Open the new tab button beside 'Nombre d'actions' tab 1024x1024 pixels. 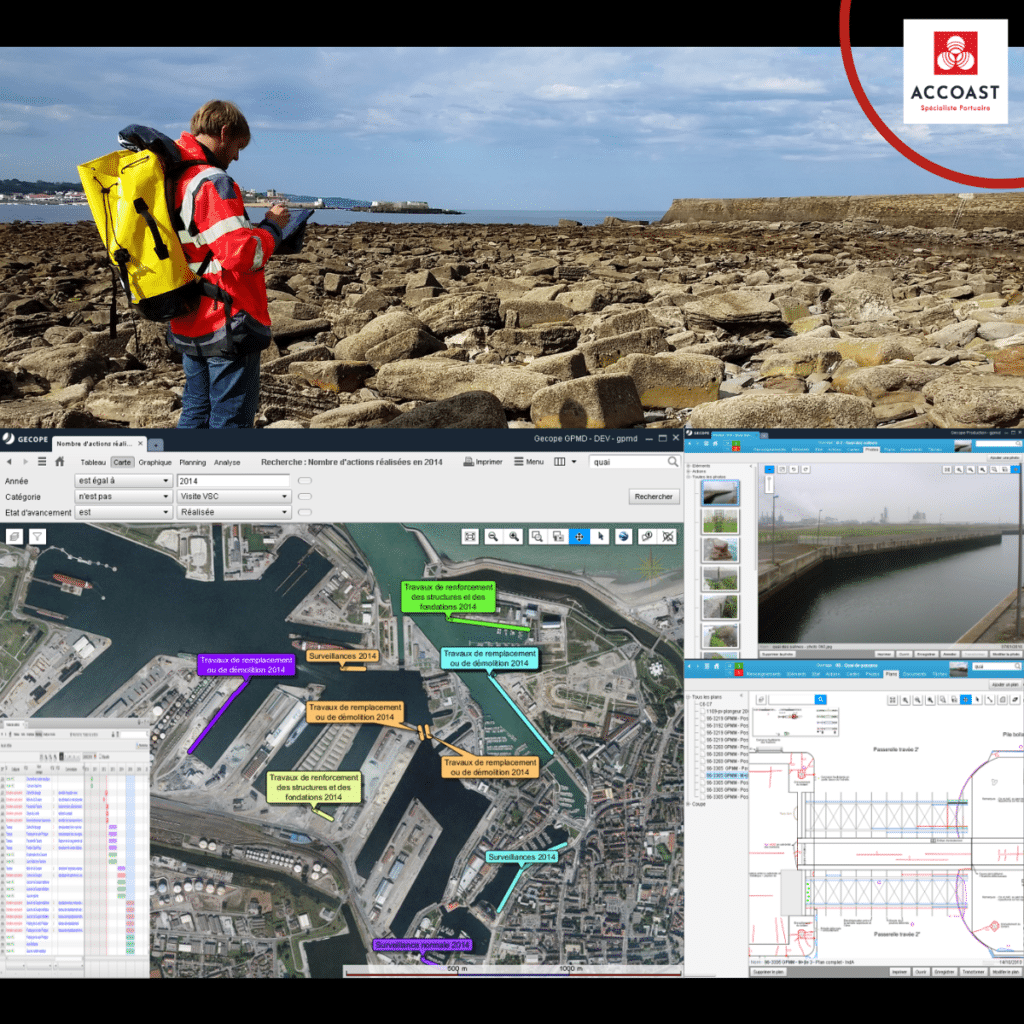tap(155, 444)
